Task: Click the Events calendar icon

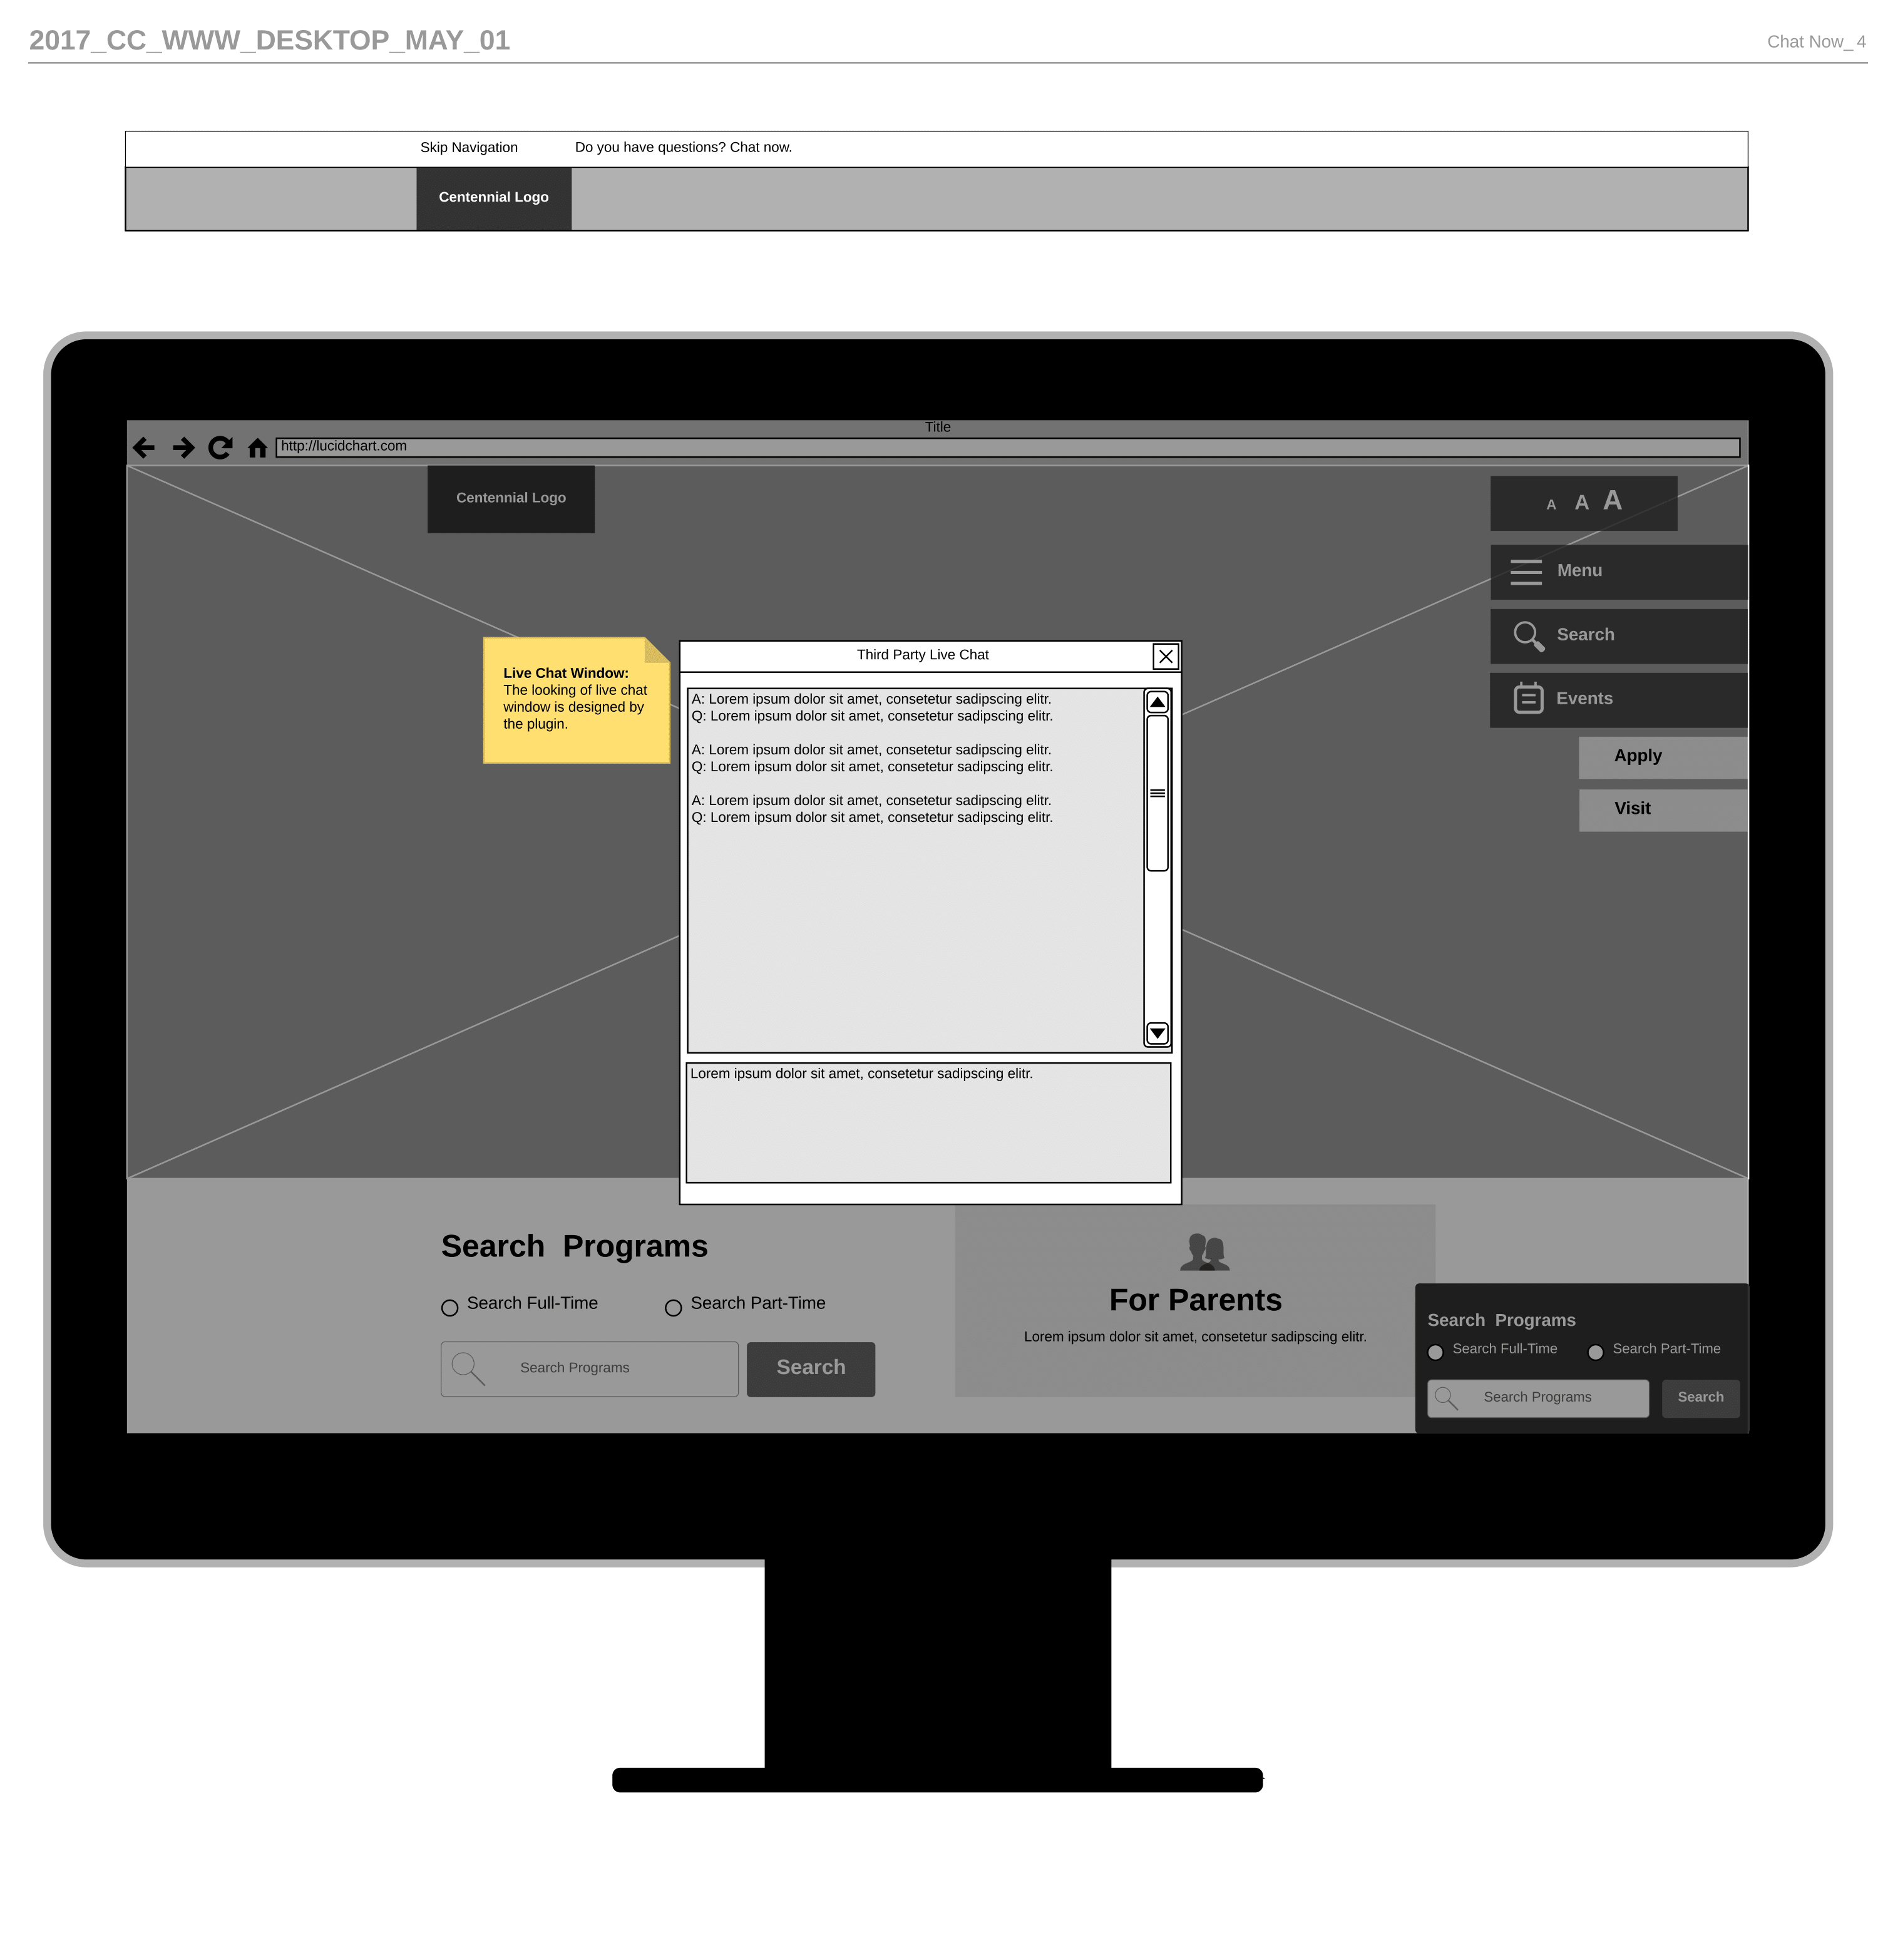Action: pyautogui.click(x=1526, y=698)
